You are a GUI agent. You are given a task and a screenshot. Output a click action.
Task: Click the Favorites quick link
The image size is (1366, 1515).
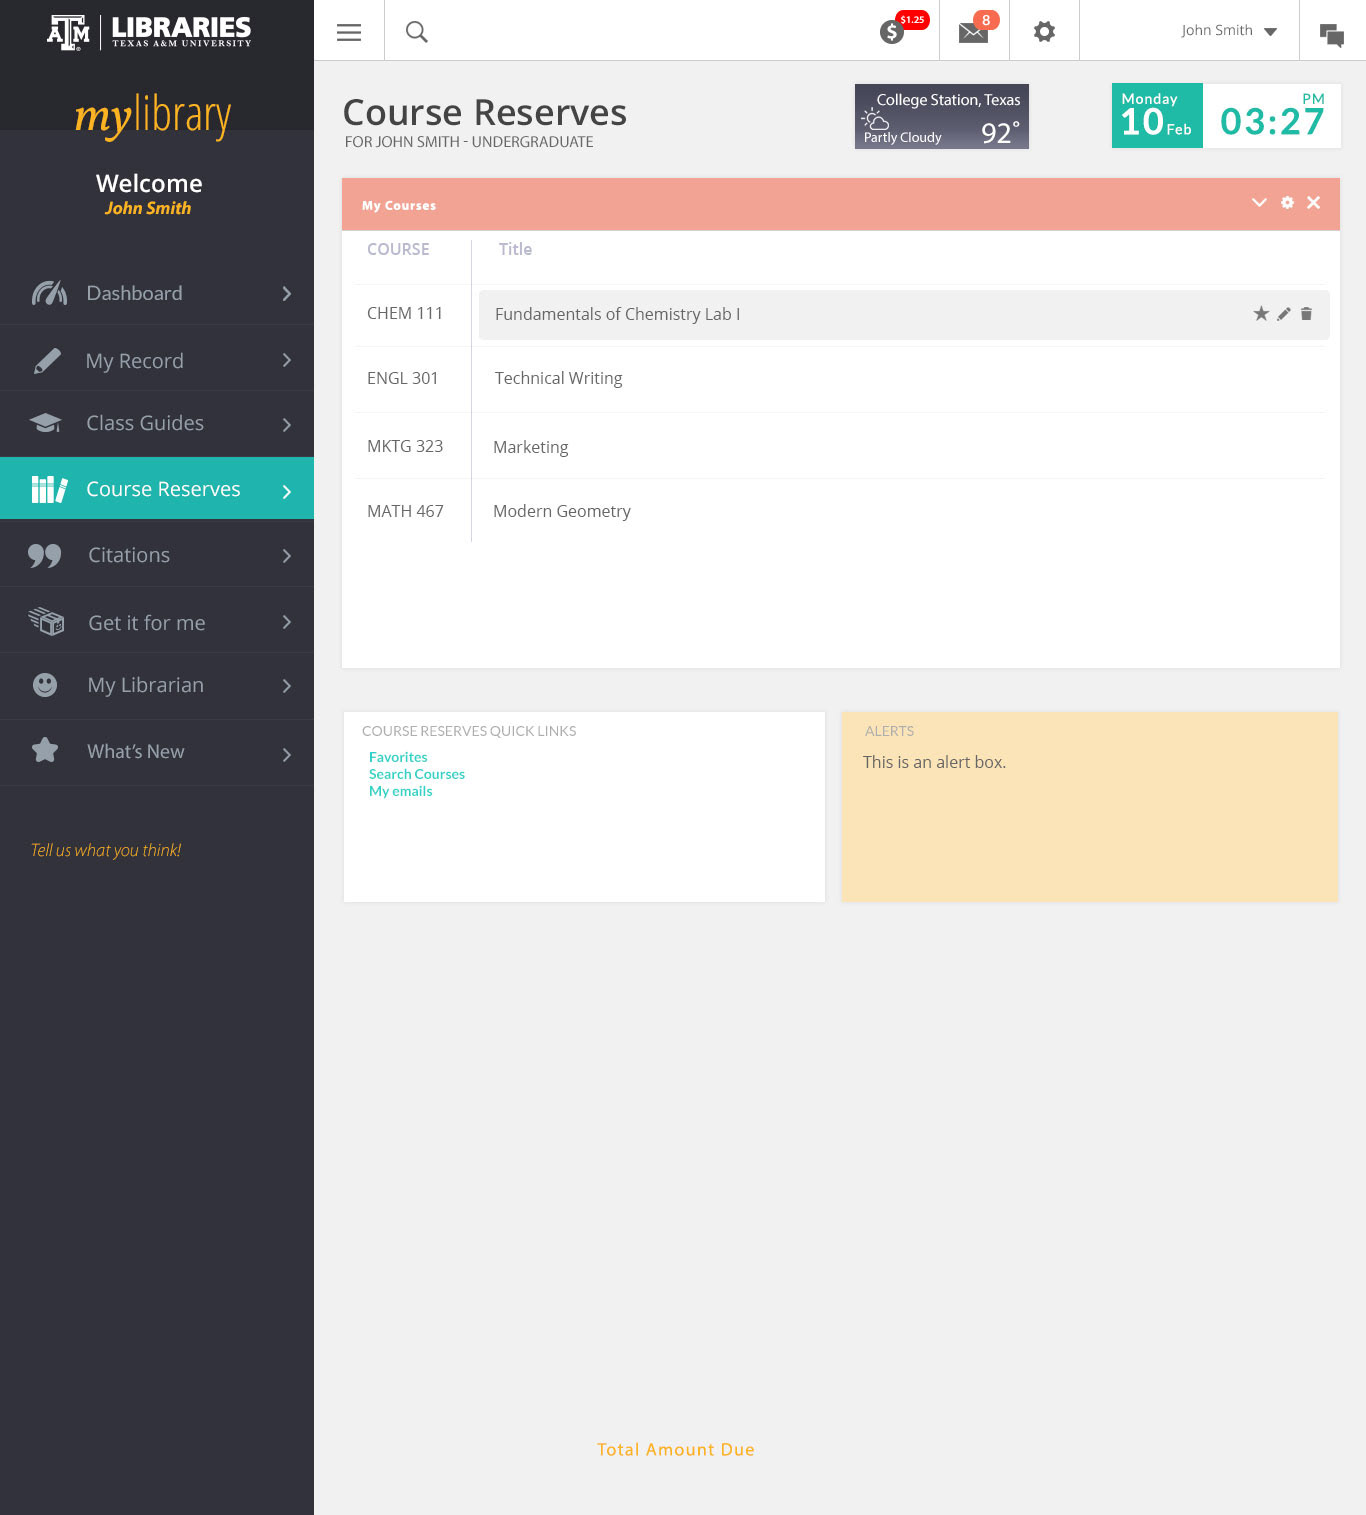click(398, 757)
